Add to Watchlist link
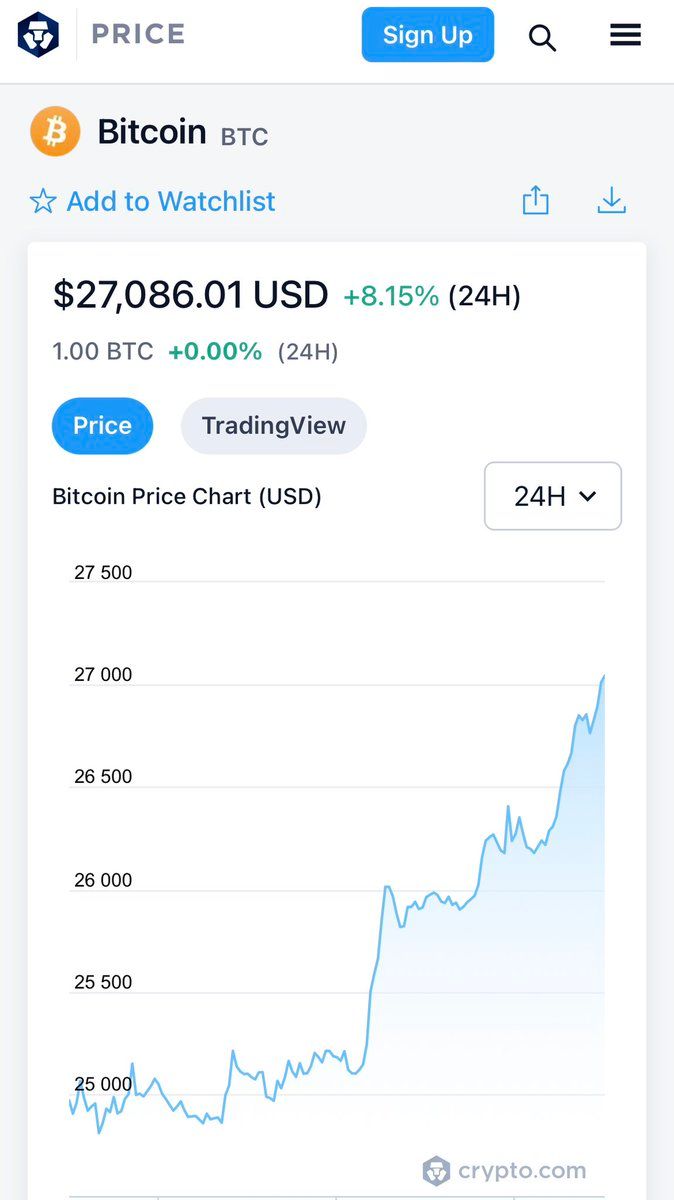Screen dimensions: 674x1200 [171, 202]
